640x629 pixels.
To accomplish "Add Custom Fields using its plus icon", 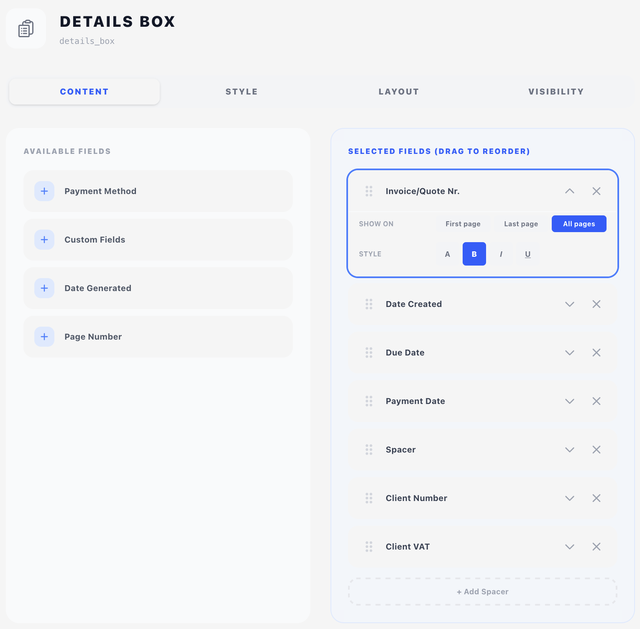I will click(x=44, y=240).
